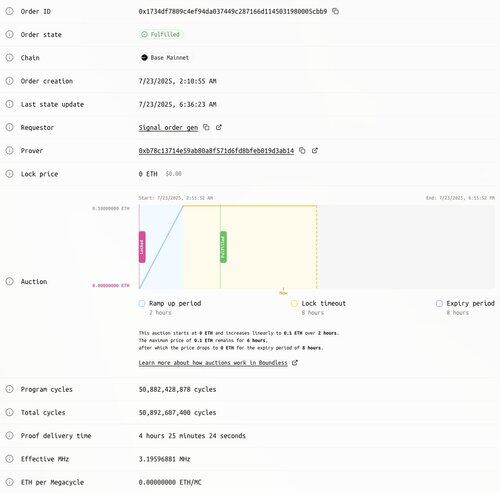
Task: Show info for Effective MHz
Action: pyautogui.click(x=10, y=459)
